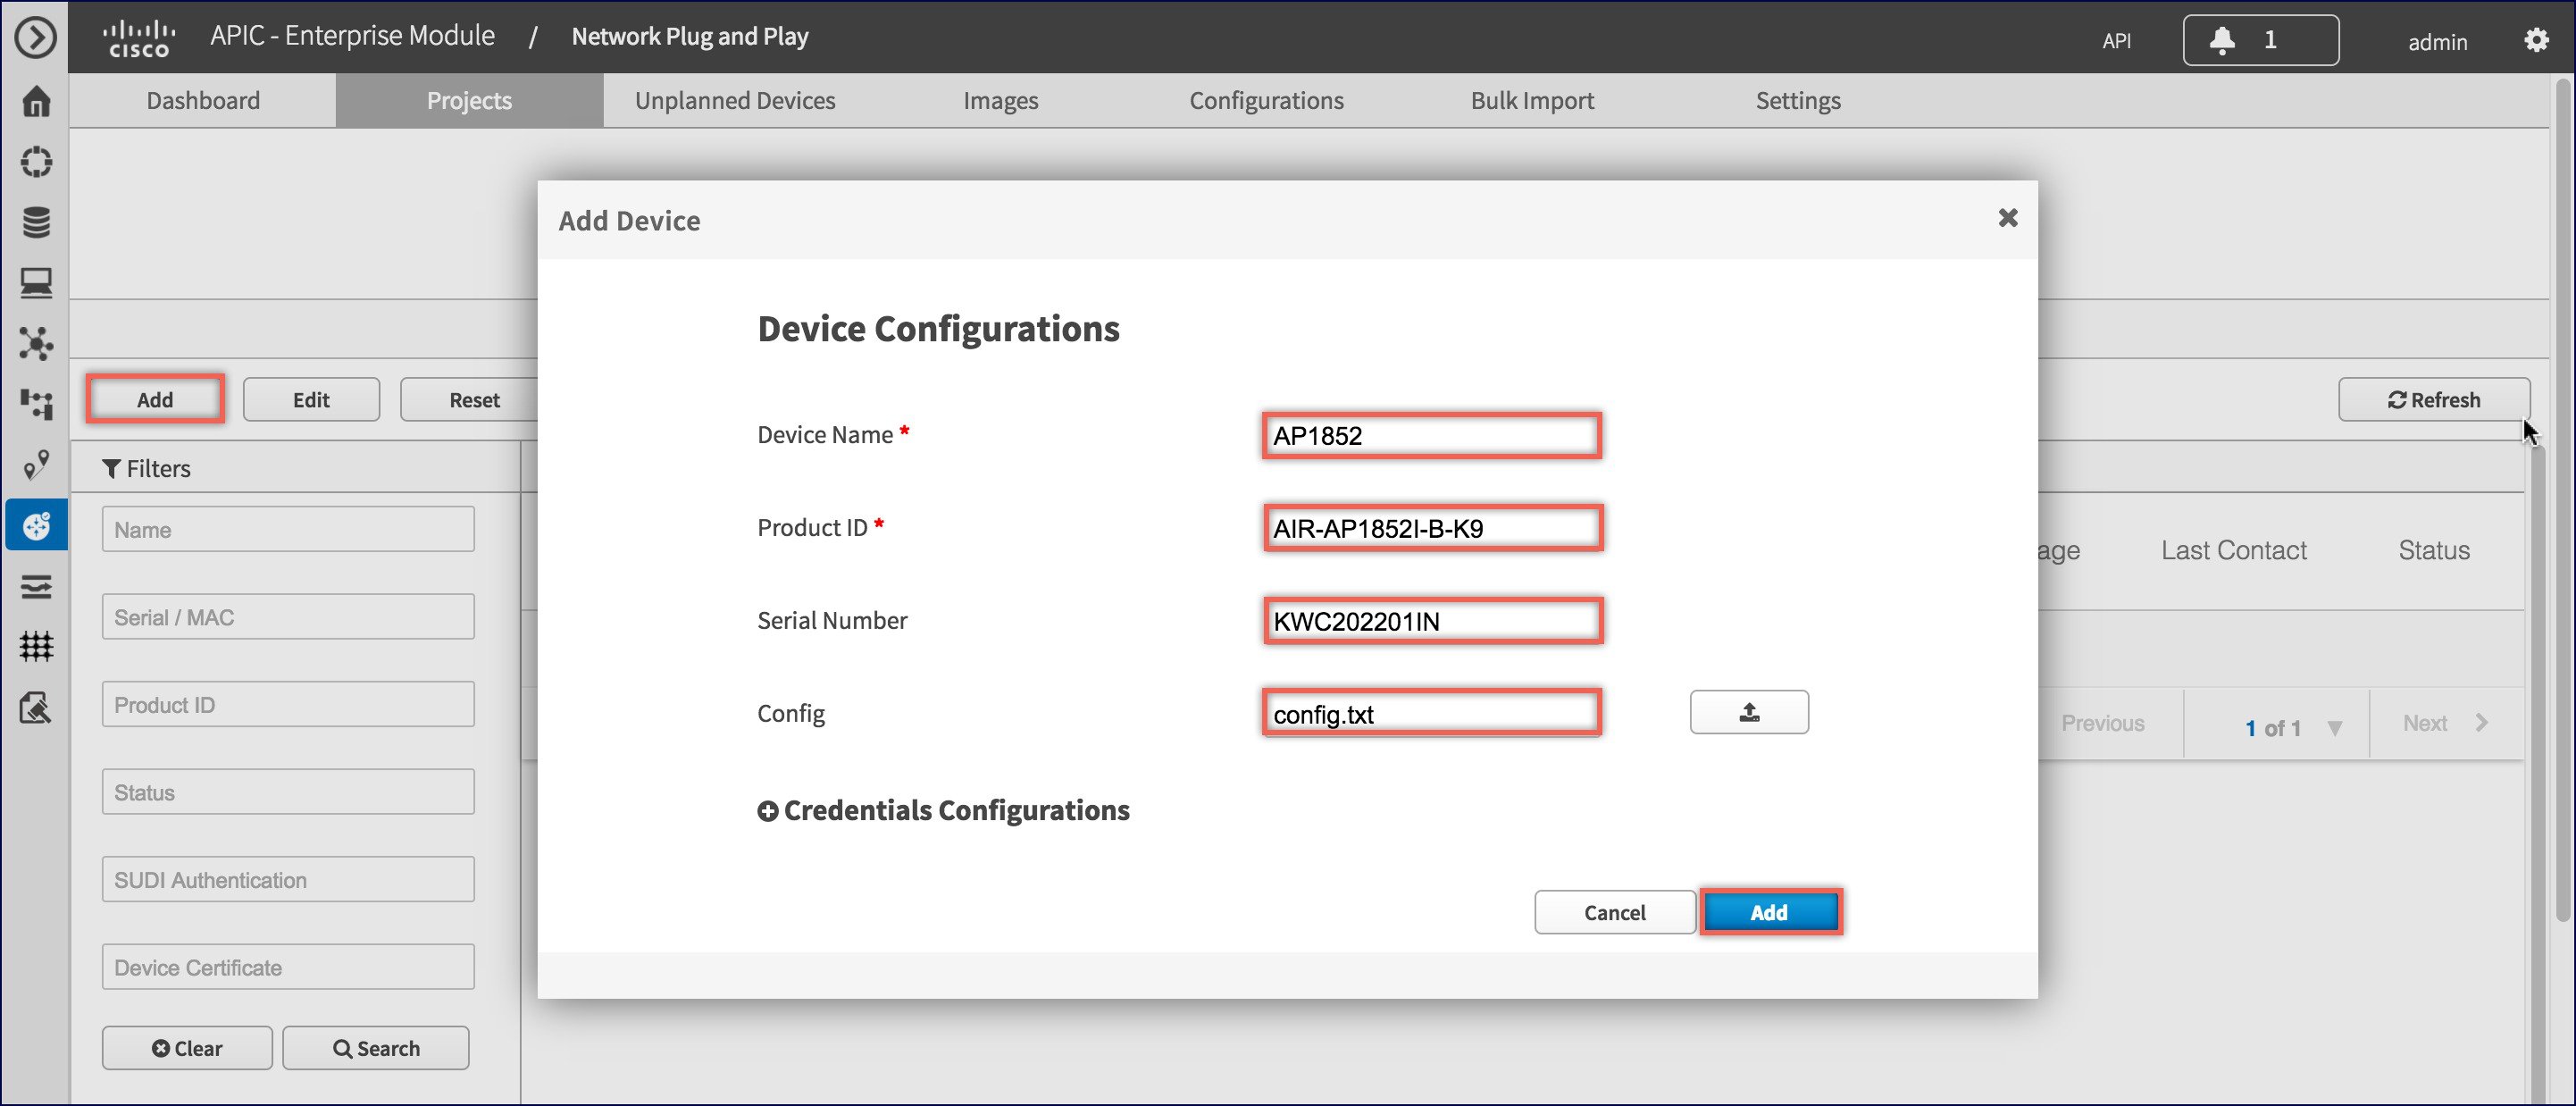This screenshot has width=2576, height=1106.
Task: Click the Device Certificate filter field
Action: pos(288,967)
